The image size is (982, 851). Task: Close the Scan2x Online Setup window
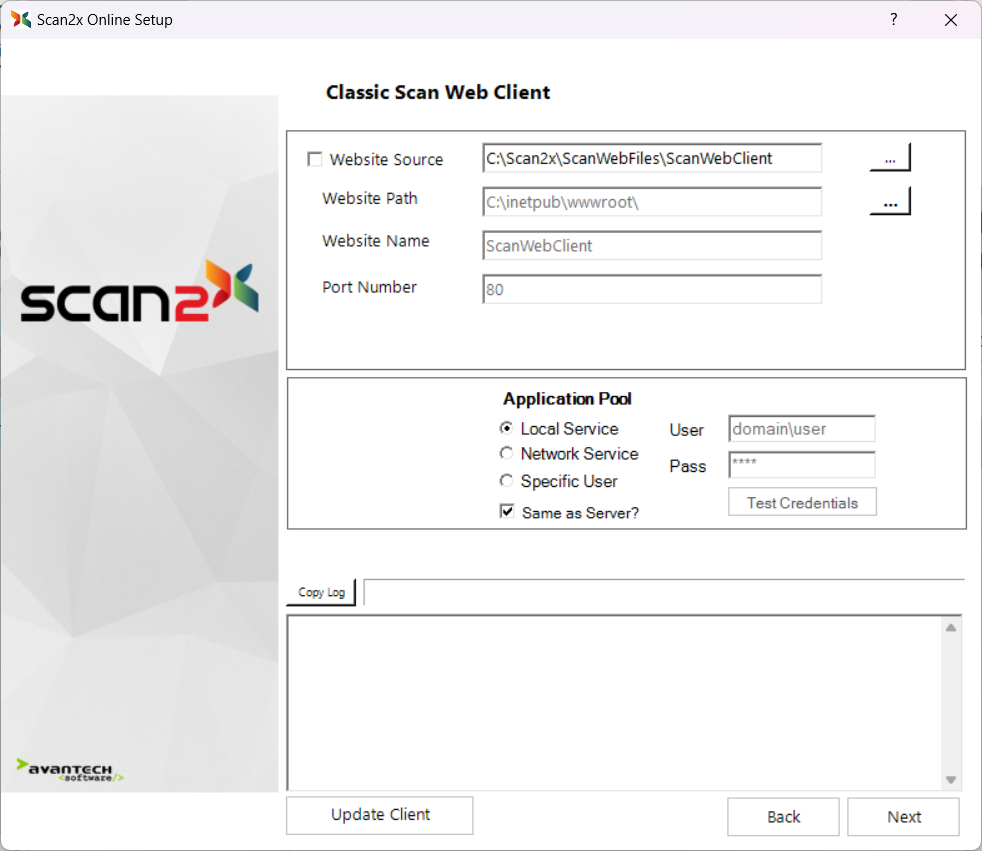click(950, 20)
